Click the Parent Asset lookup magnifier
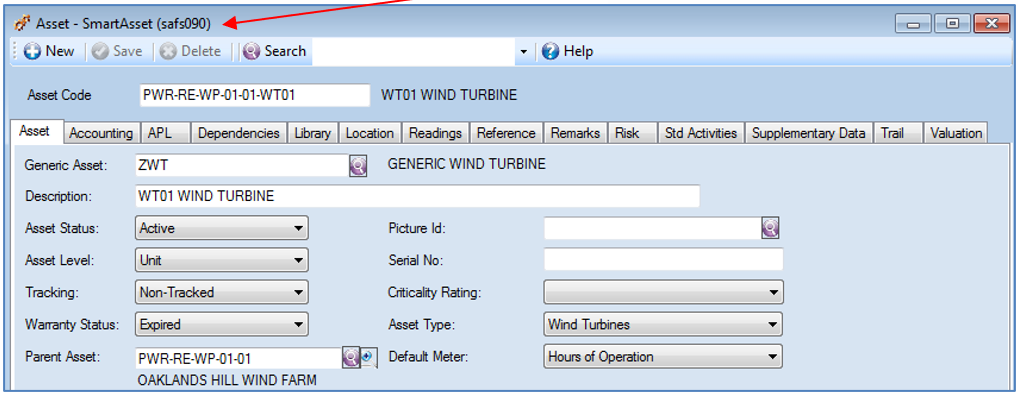The width and height of the screenshot is (1018, 396). click(x=351, y=357)
